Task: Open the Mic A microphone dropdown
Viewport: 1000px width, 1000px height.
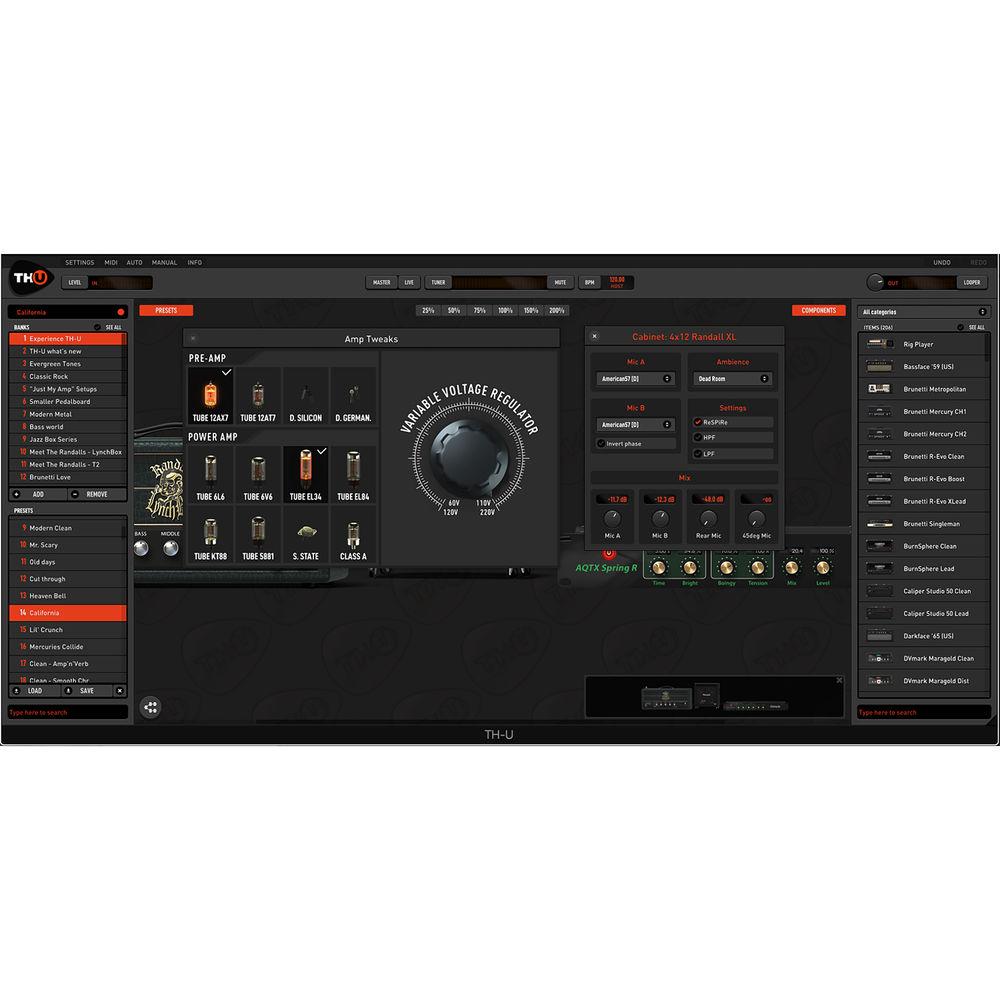Action: tap(634, 379)
